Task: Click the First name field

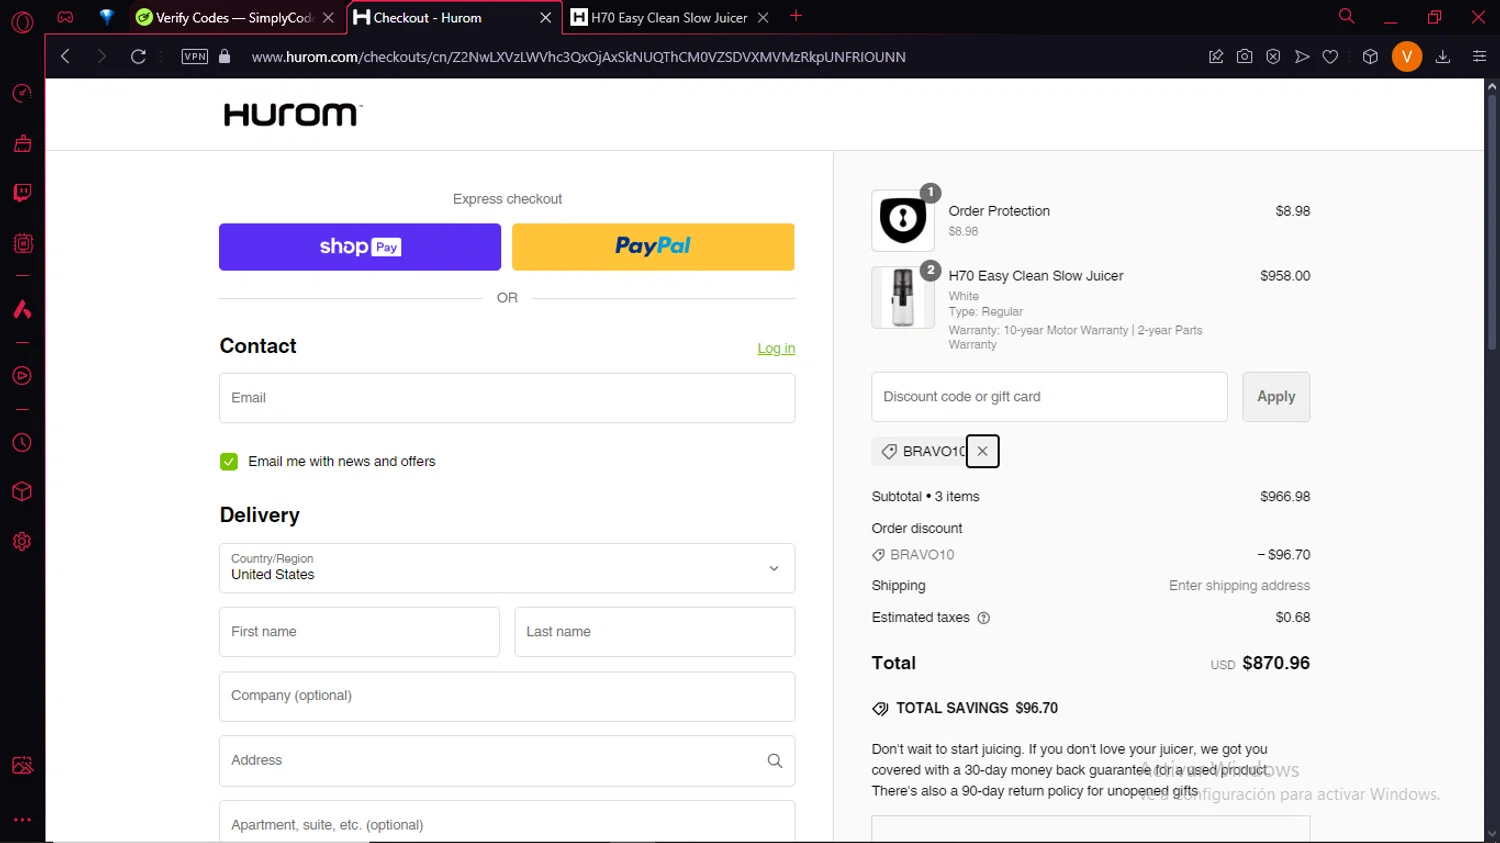Action: tap(359, 632)
